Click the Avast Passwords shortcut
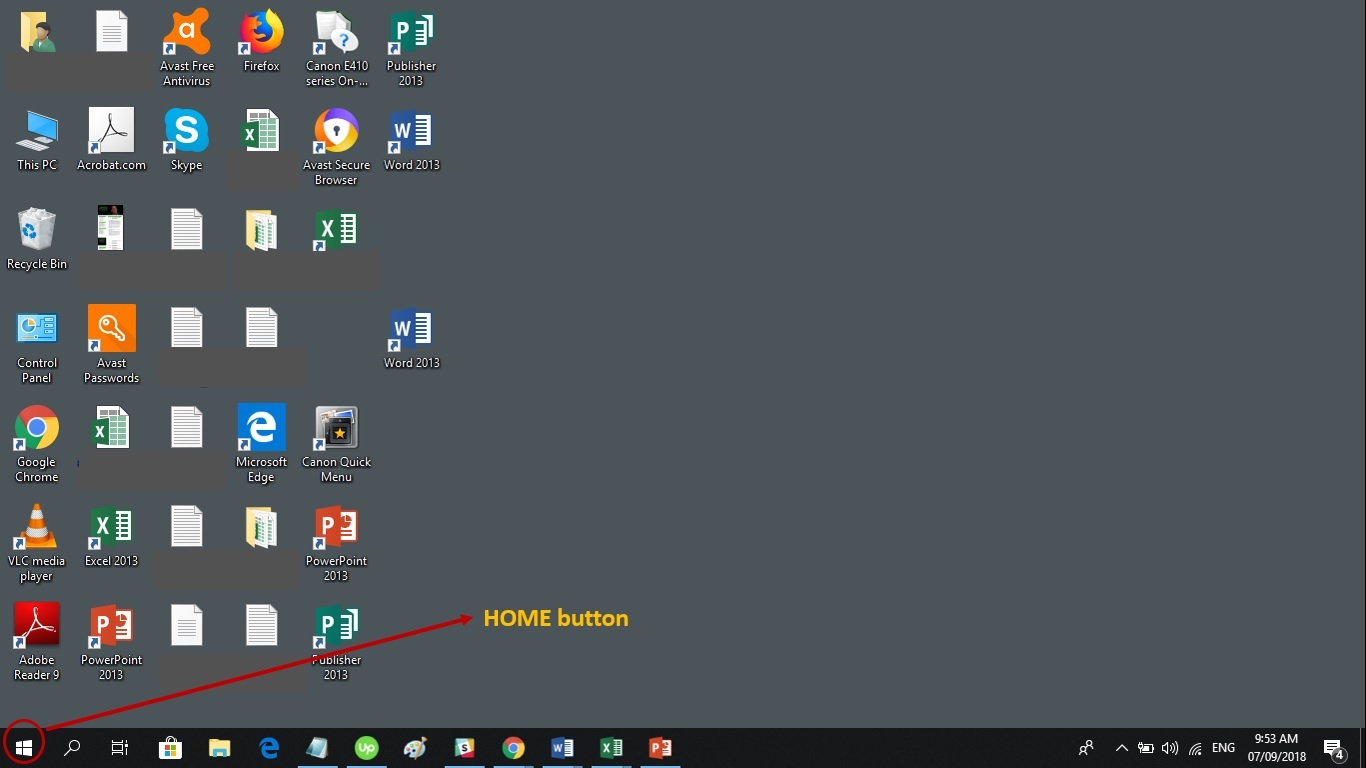The height and width of the screenshot is (768, 1366). [x=111, y=345]
